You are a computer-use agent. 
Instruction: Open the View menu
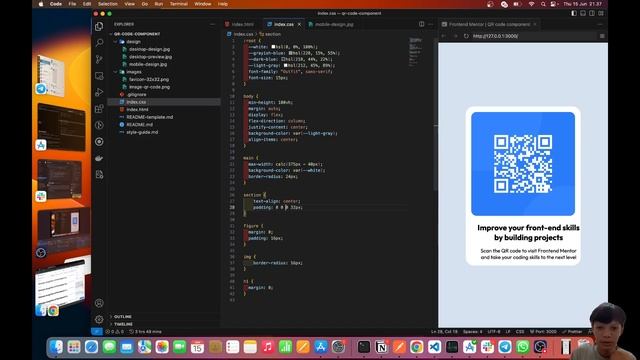coord(129,4)
